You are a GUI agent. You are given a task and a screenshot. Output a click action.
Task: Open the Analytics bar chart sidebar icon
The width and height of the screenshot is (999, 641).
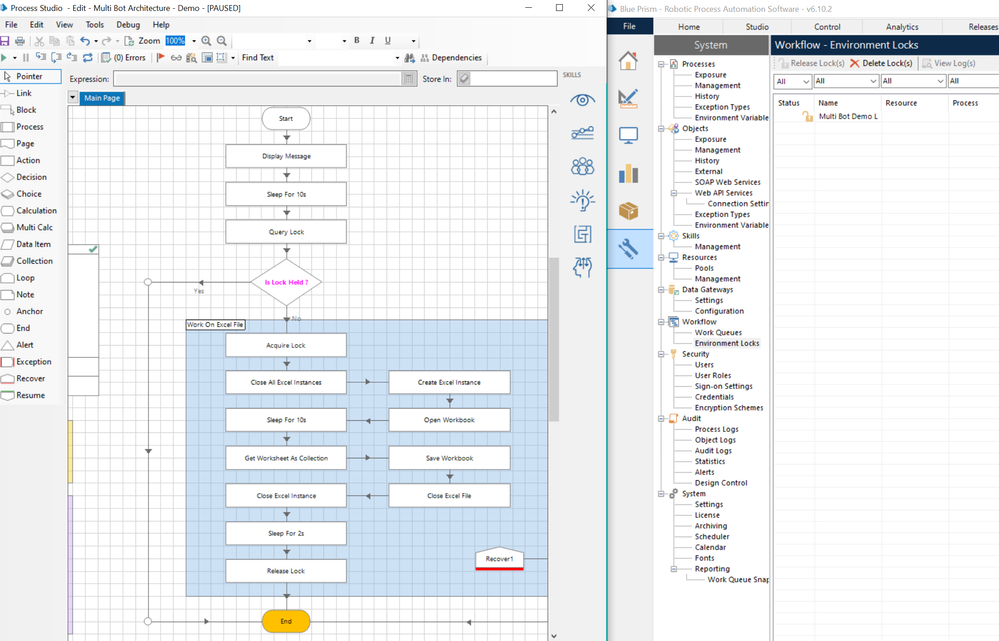tap(628, 173)
